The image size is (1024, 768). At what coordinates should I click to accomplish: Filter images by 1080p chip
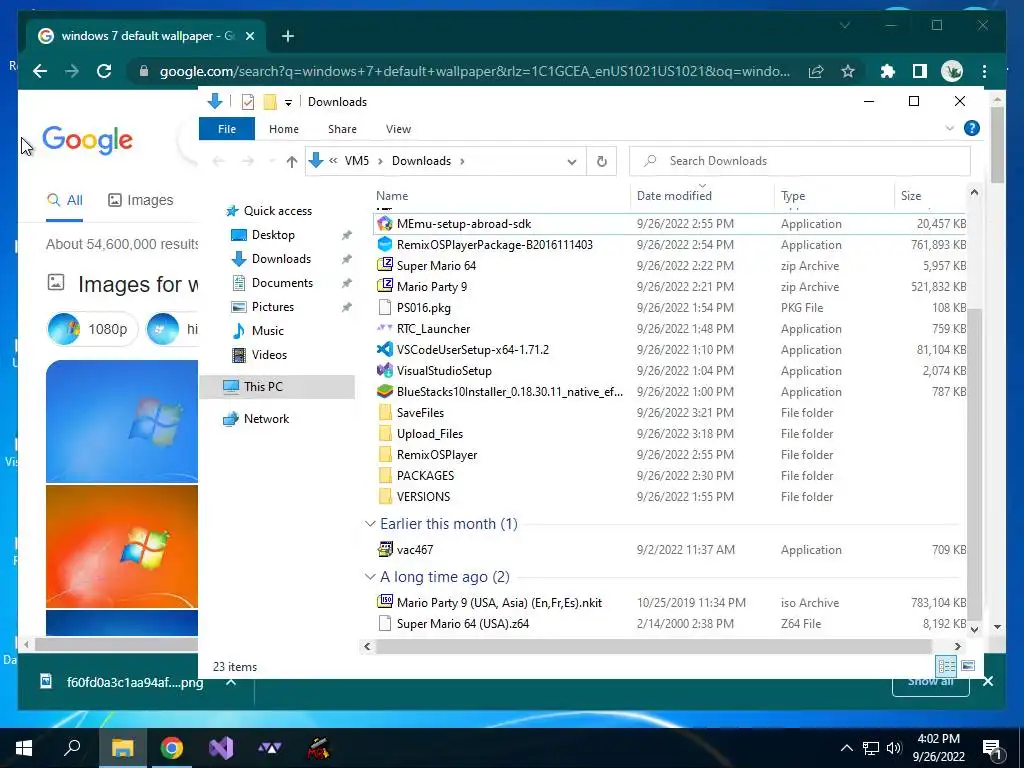(92, 328)
